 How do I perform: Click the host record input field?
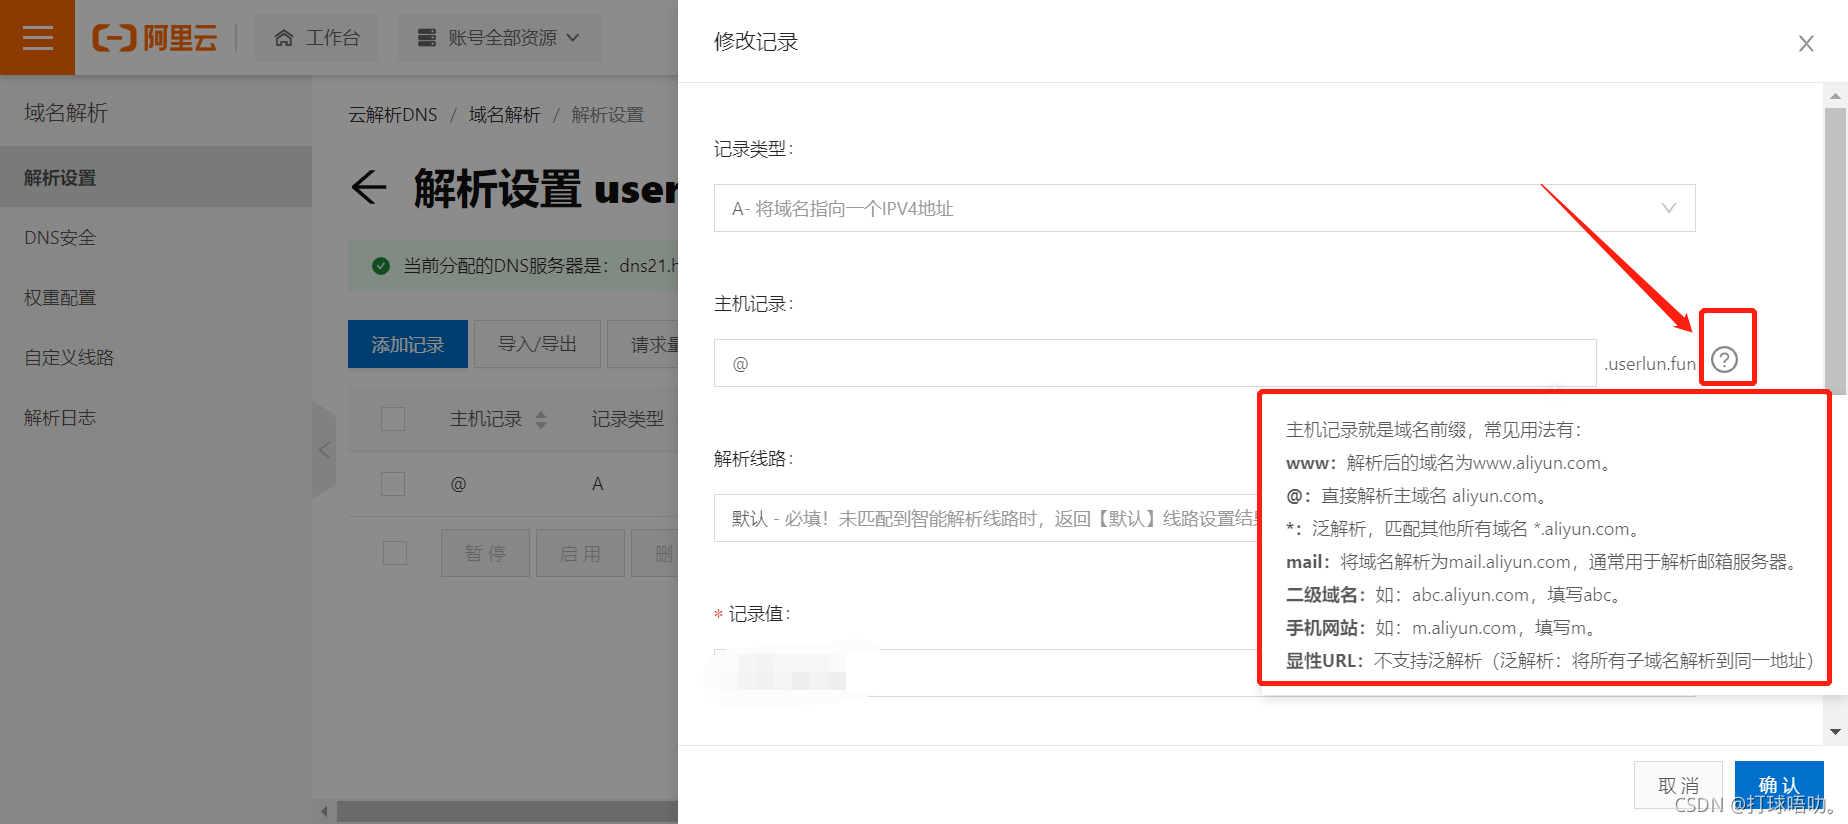[1154, 363]
